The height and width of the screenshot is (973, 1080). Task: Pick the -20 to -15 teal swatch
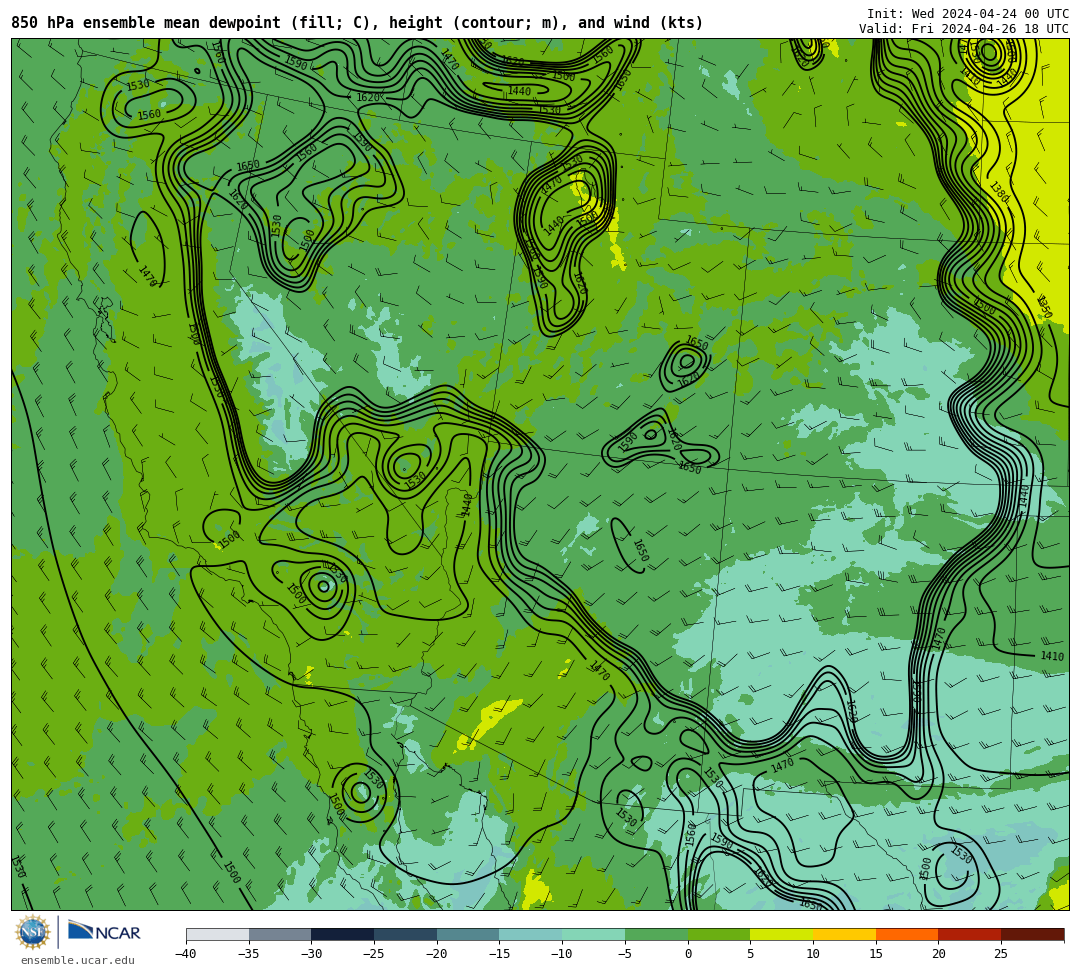[468, 934]
